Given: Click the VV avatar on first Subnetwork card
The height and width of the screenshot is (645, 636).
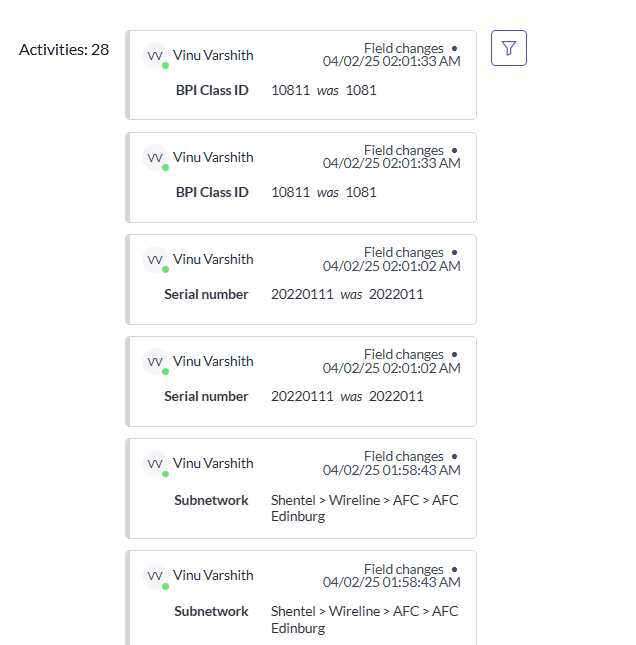Looking at the screenshot, I should [x=155, y=464].
